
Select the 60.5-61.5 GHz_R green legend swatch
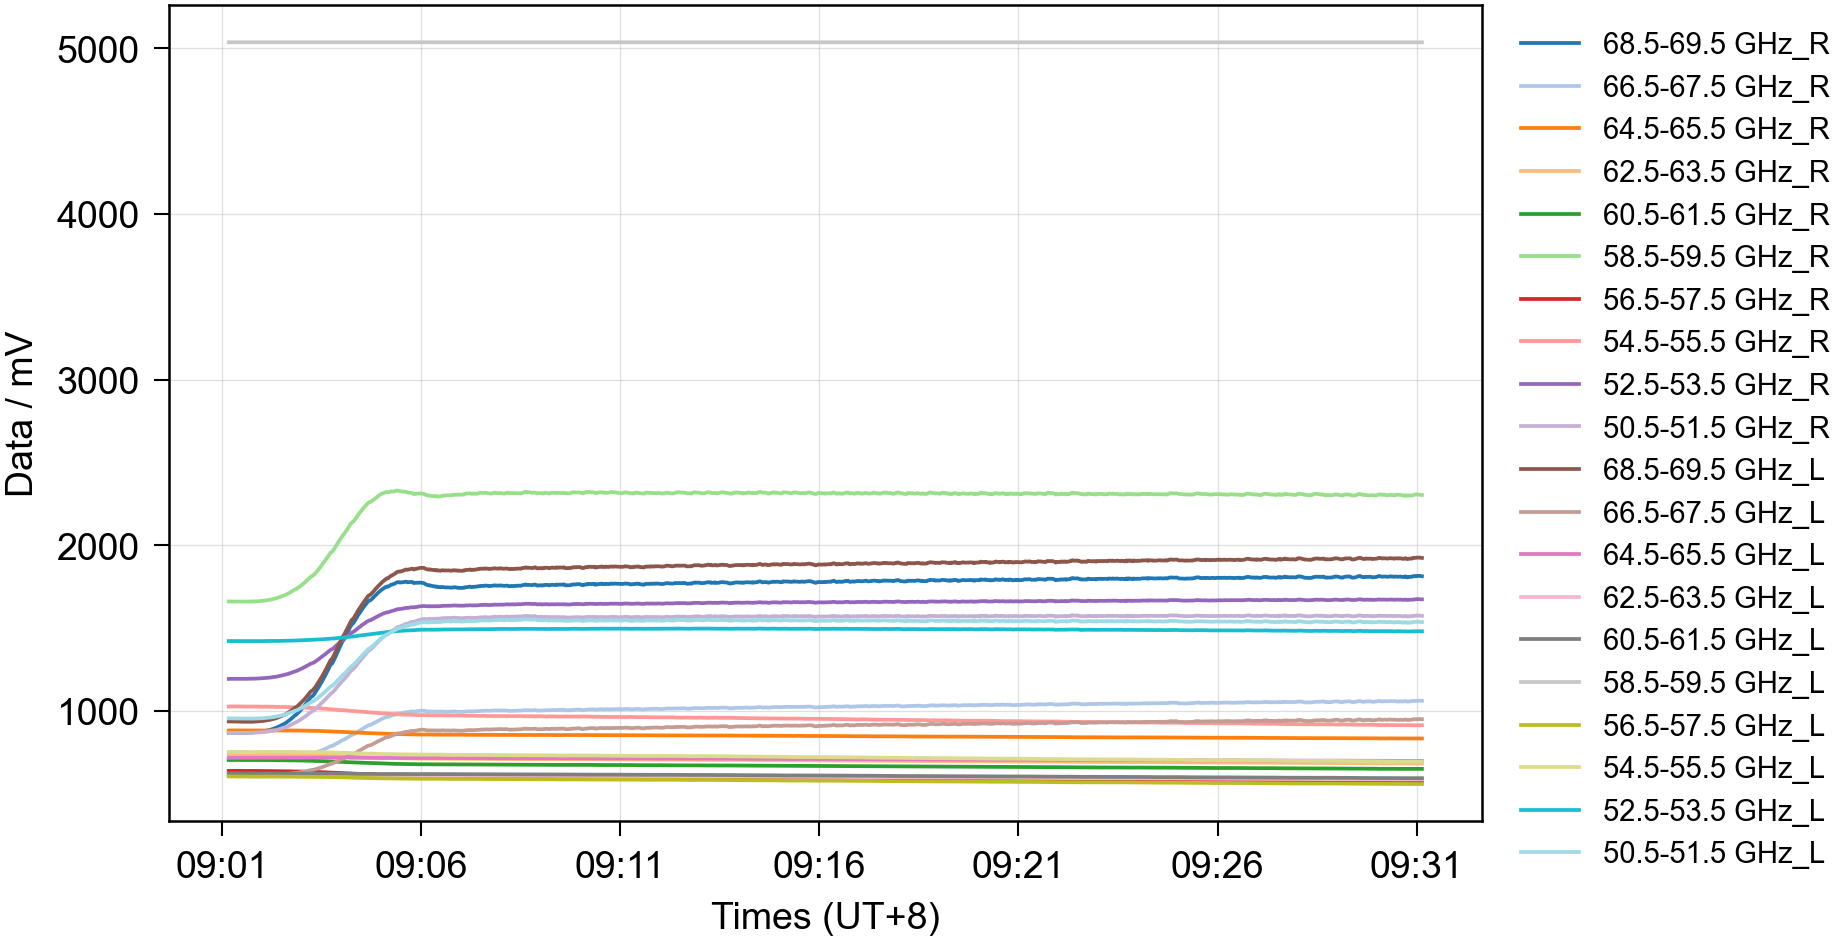pos(1549,214)
